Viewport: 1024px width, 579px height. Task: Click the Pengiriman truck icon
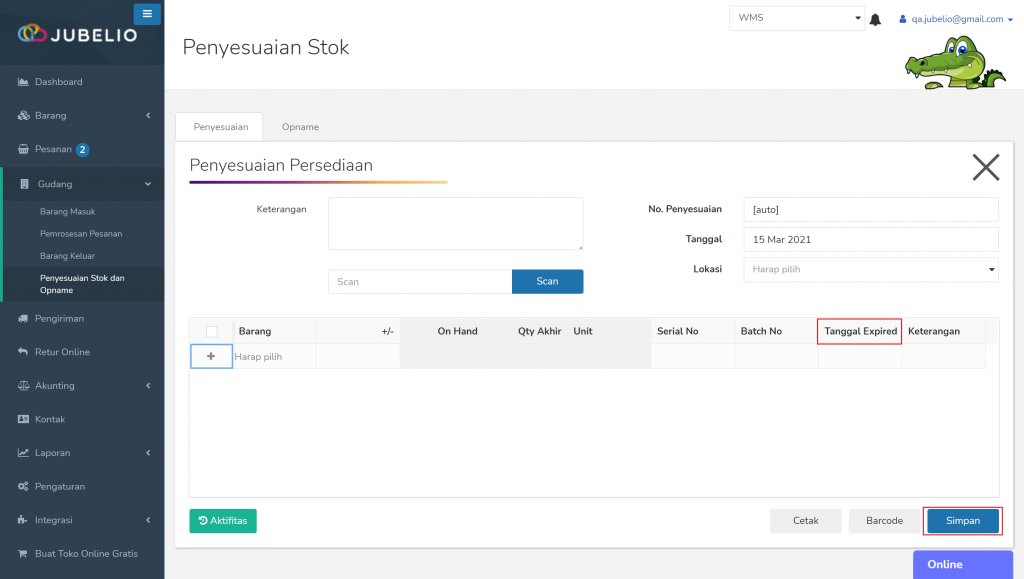coord(23,319)
